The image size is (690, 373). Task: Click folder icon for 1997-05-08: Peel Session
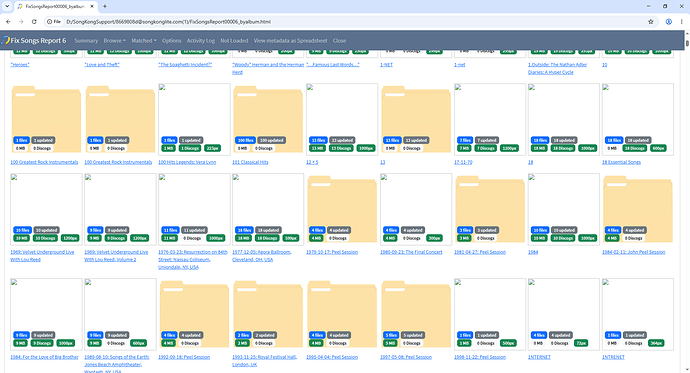point(416,314)
